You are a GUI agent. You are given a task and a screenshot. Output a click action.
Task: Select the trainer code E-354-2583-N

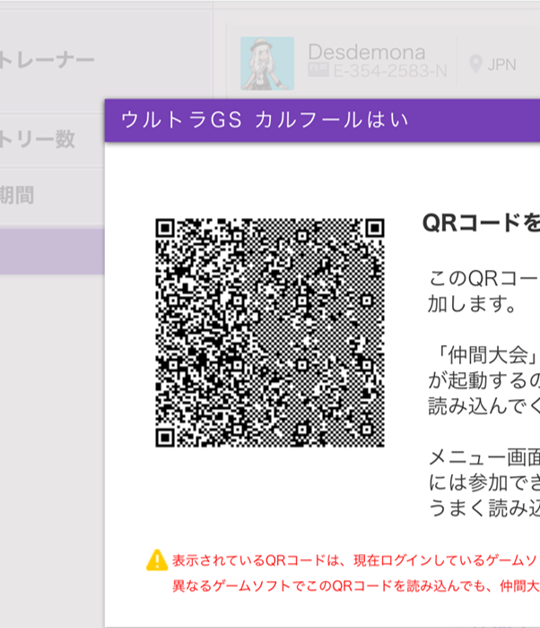pos(390,71)
